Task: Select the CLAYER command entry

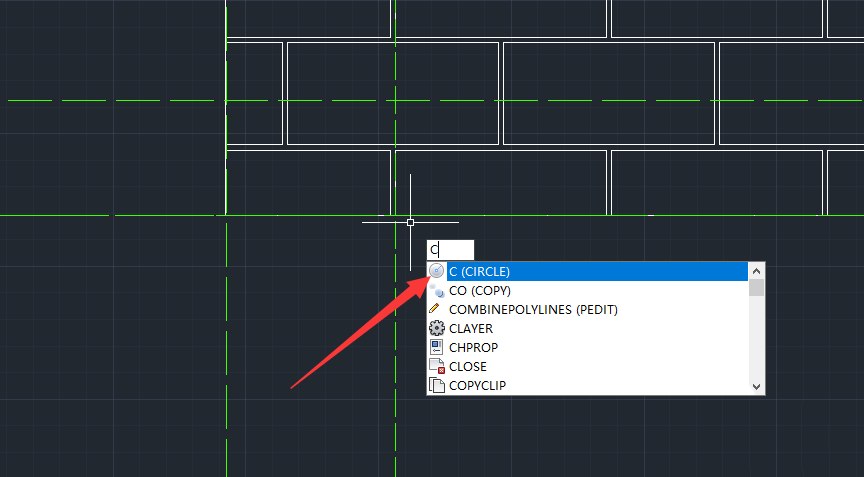Action: click(471, 328)
